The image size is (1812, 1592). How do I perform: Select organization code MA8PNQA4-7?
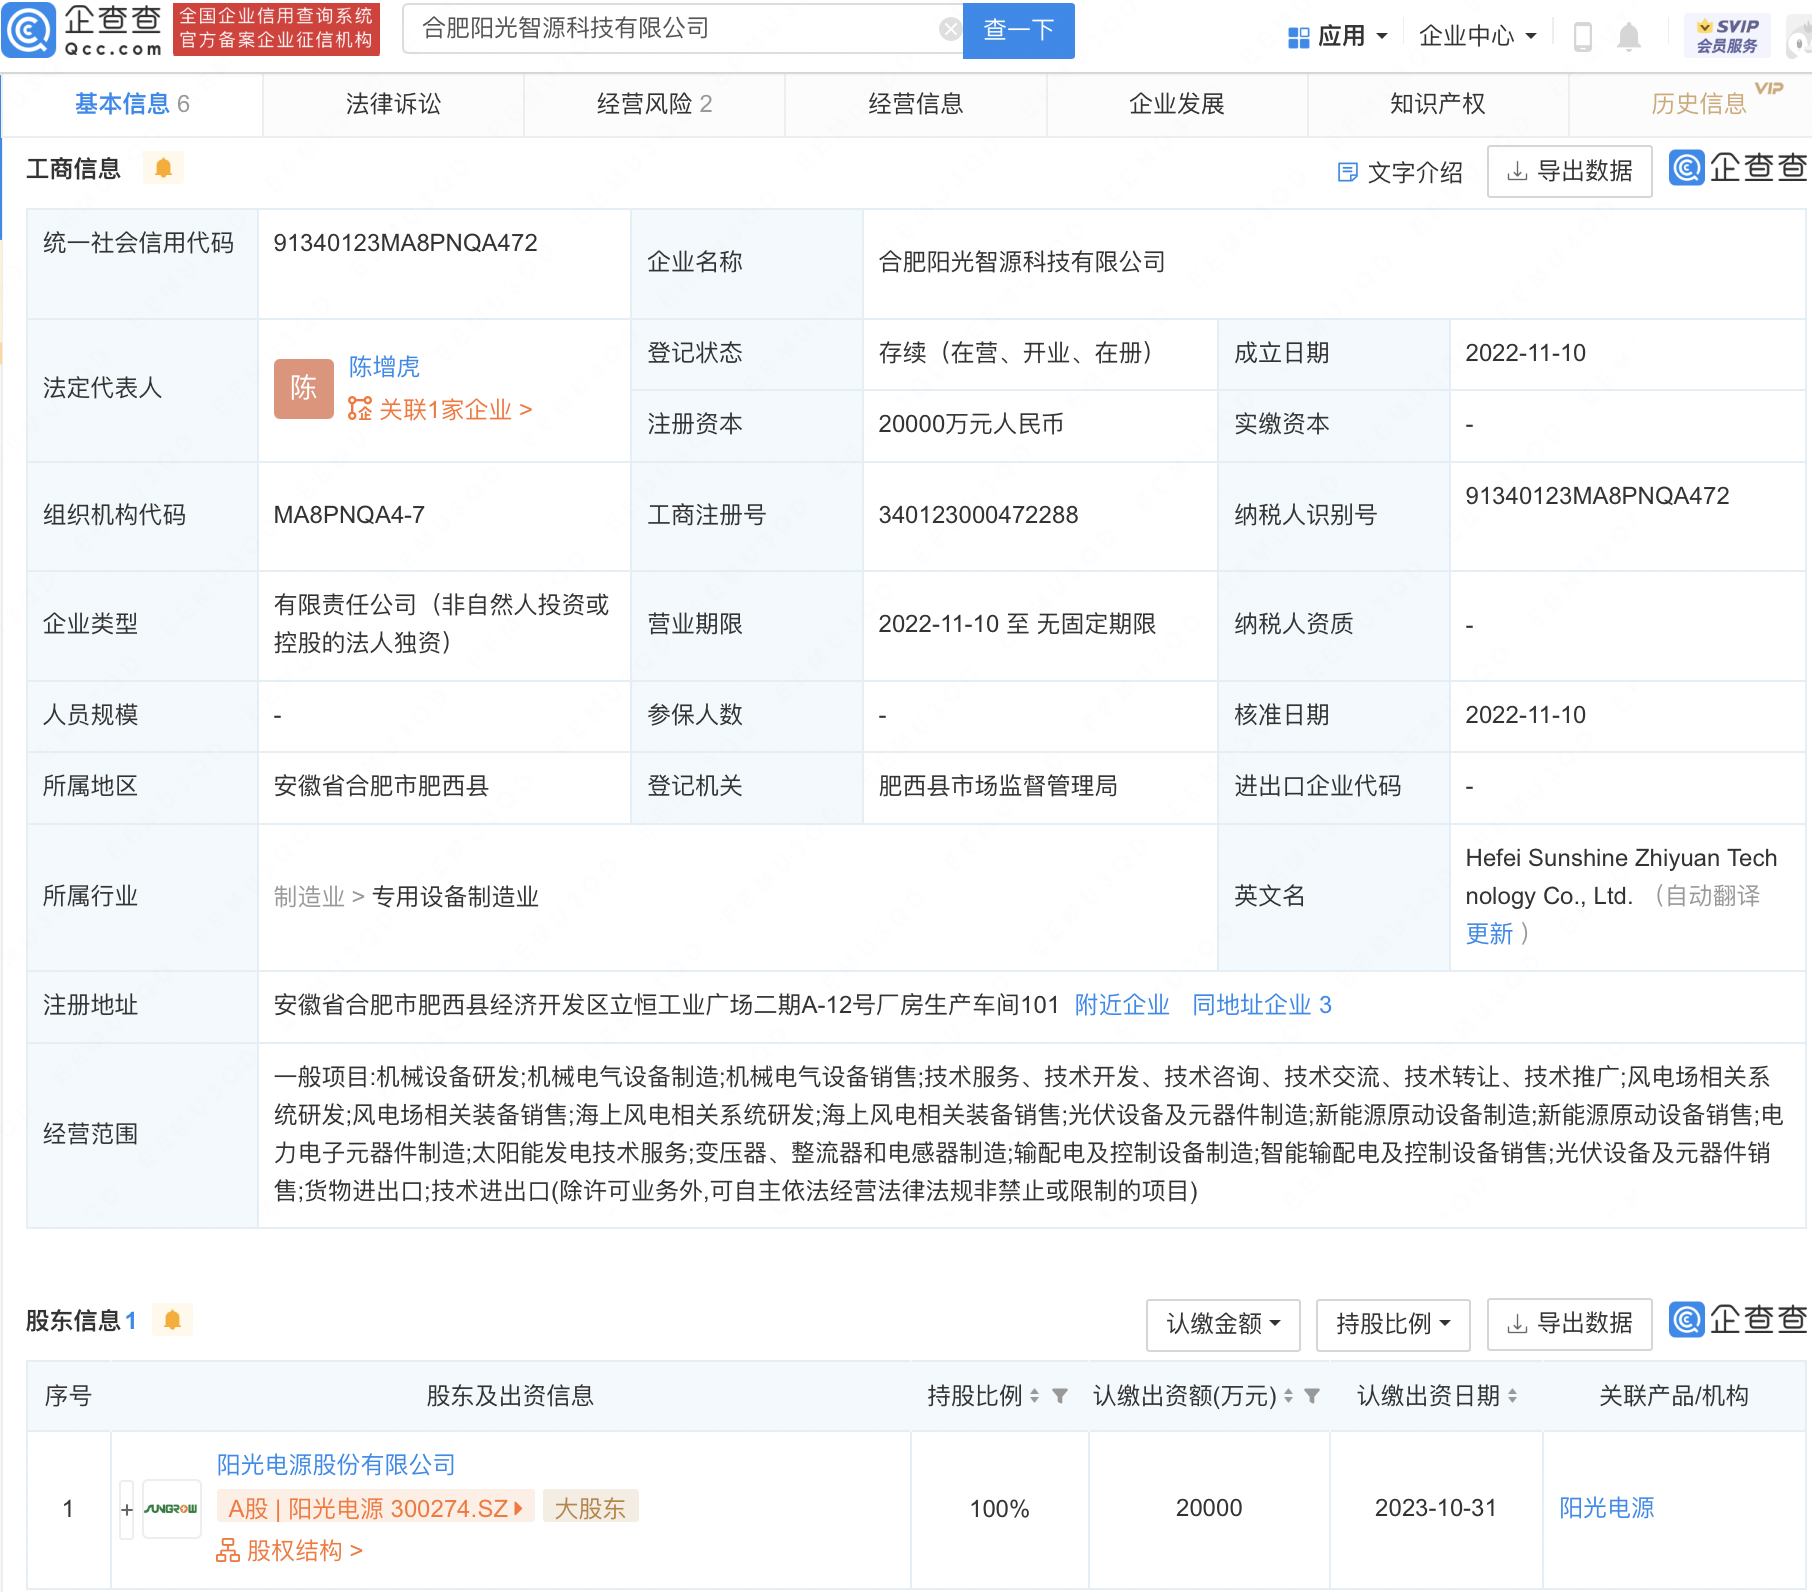tap(349, 515)
